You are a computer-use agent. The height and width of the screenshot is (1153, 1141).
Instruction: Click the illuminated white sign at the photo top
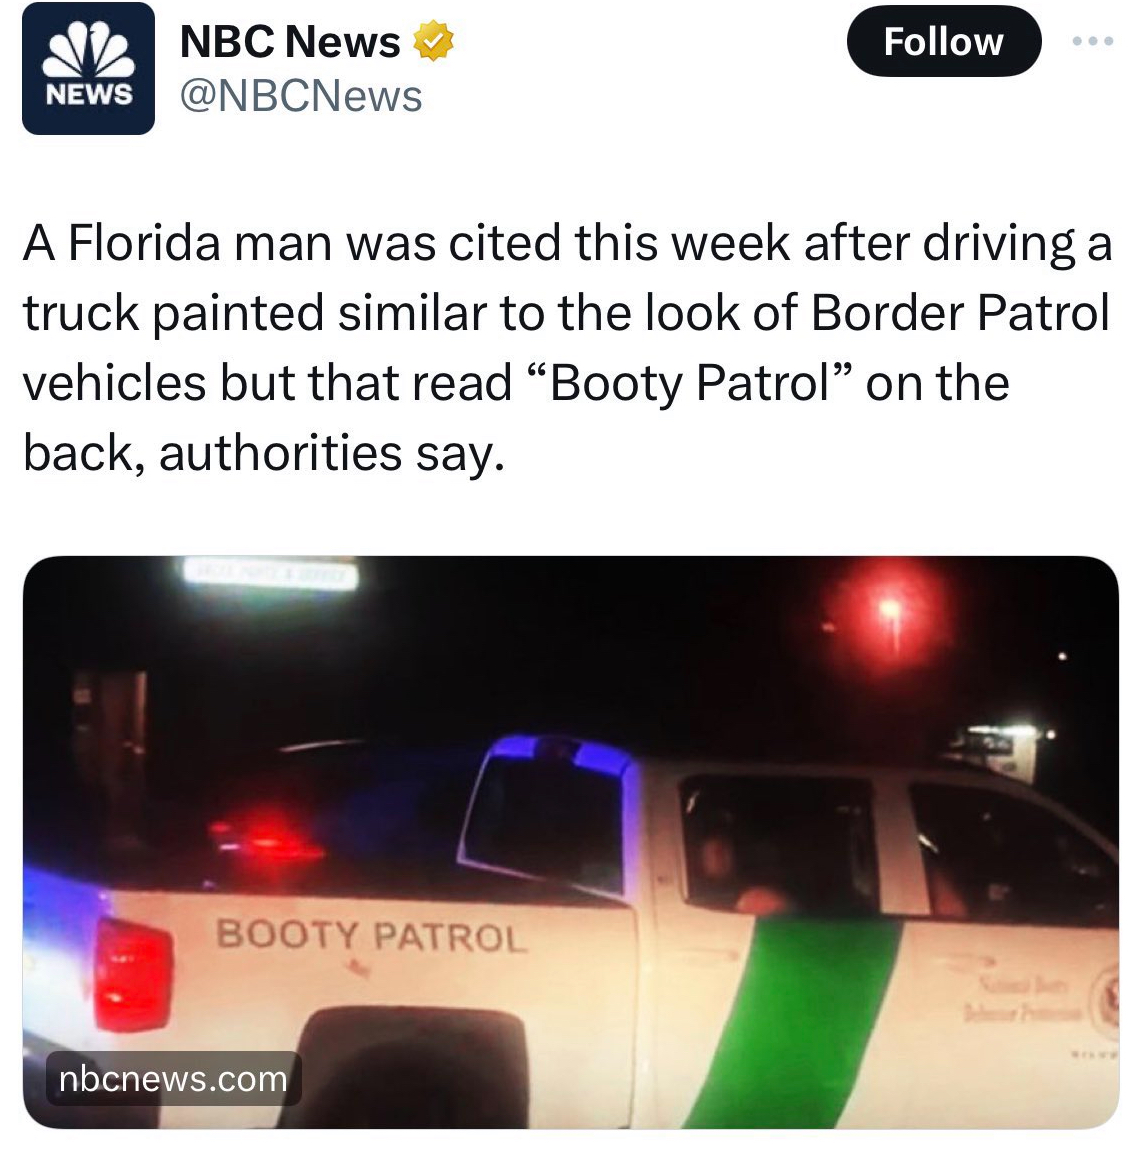click(x=269, y=573)
